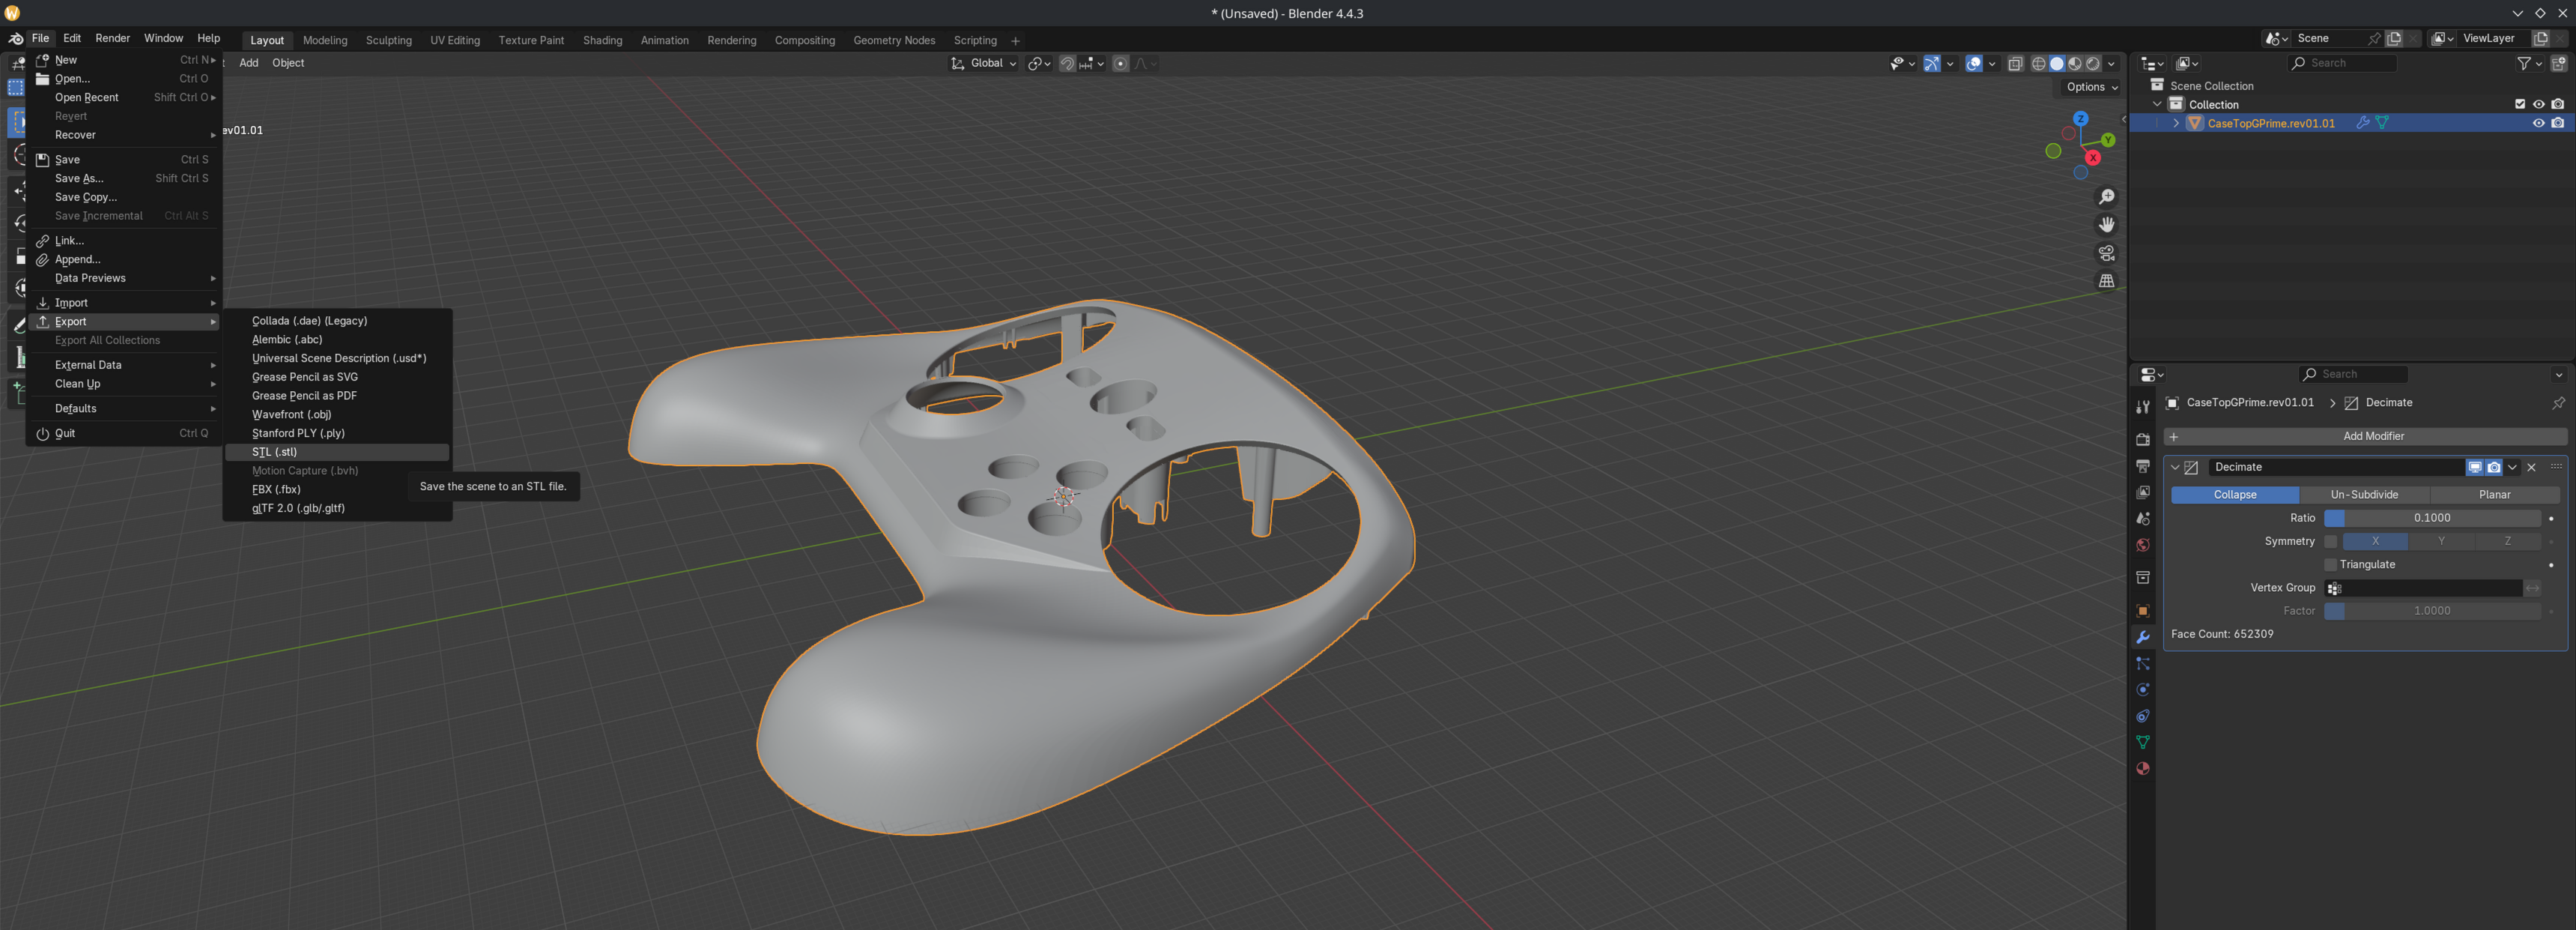
Task: Hide CaseTopGPrime.rev01.01 with eye icon
Action: coord(2538,123)
